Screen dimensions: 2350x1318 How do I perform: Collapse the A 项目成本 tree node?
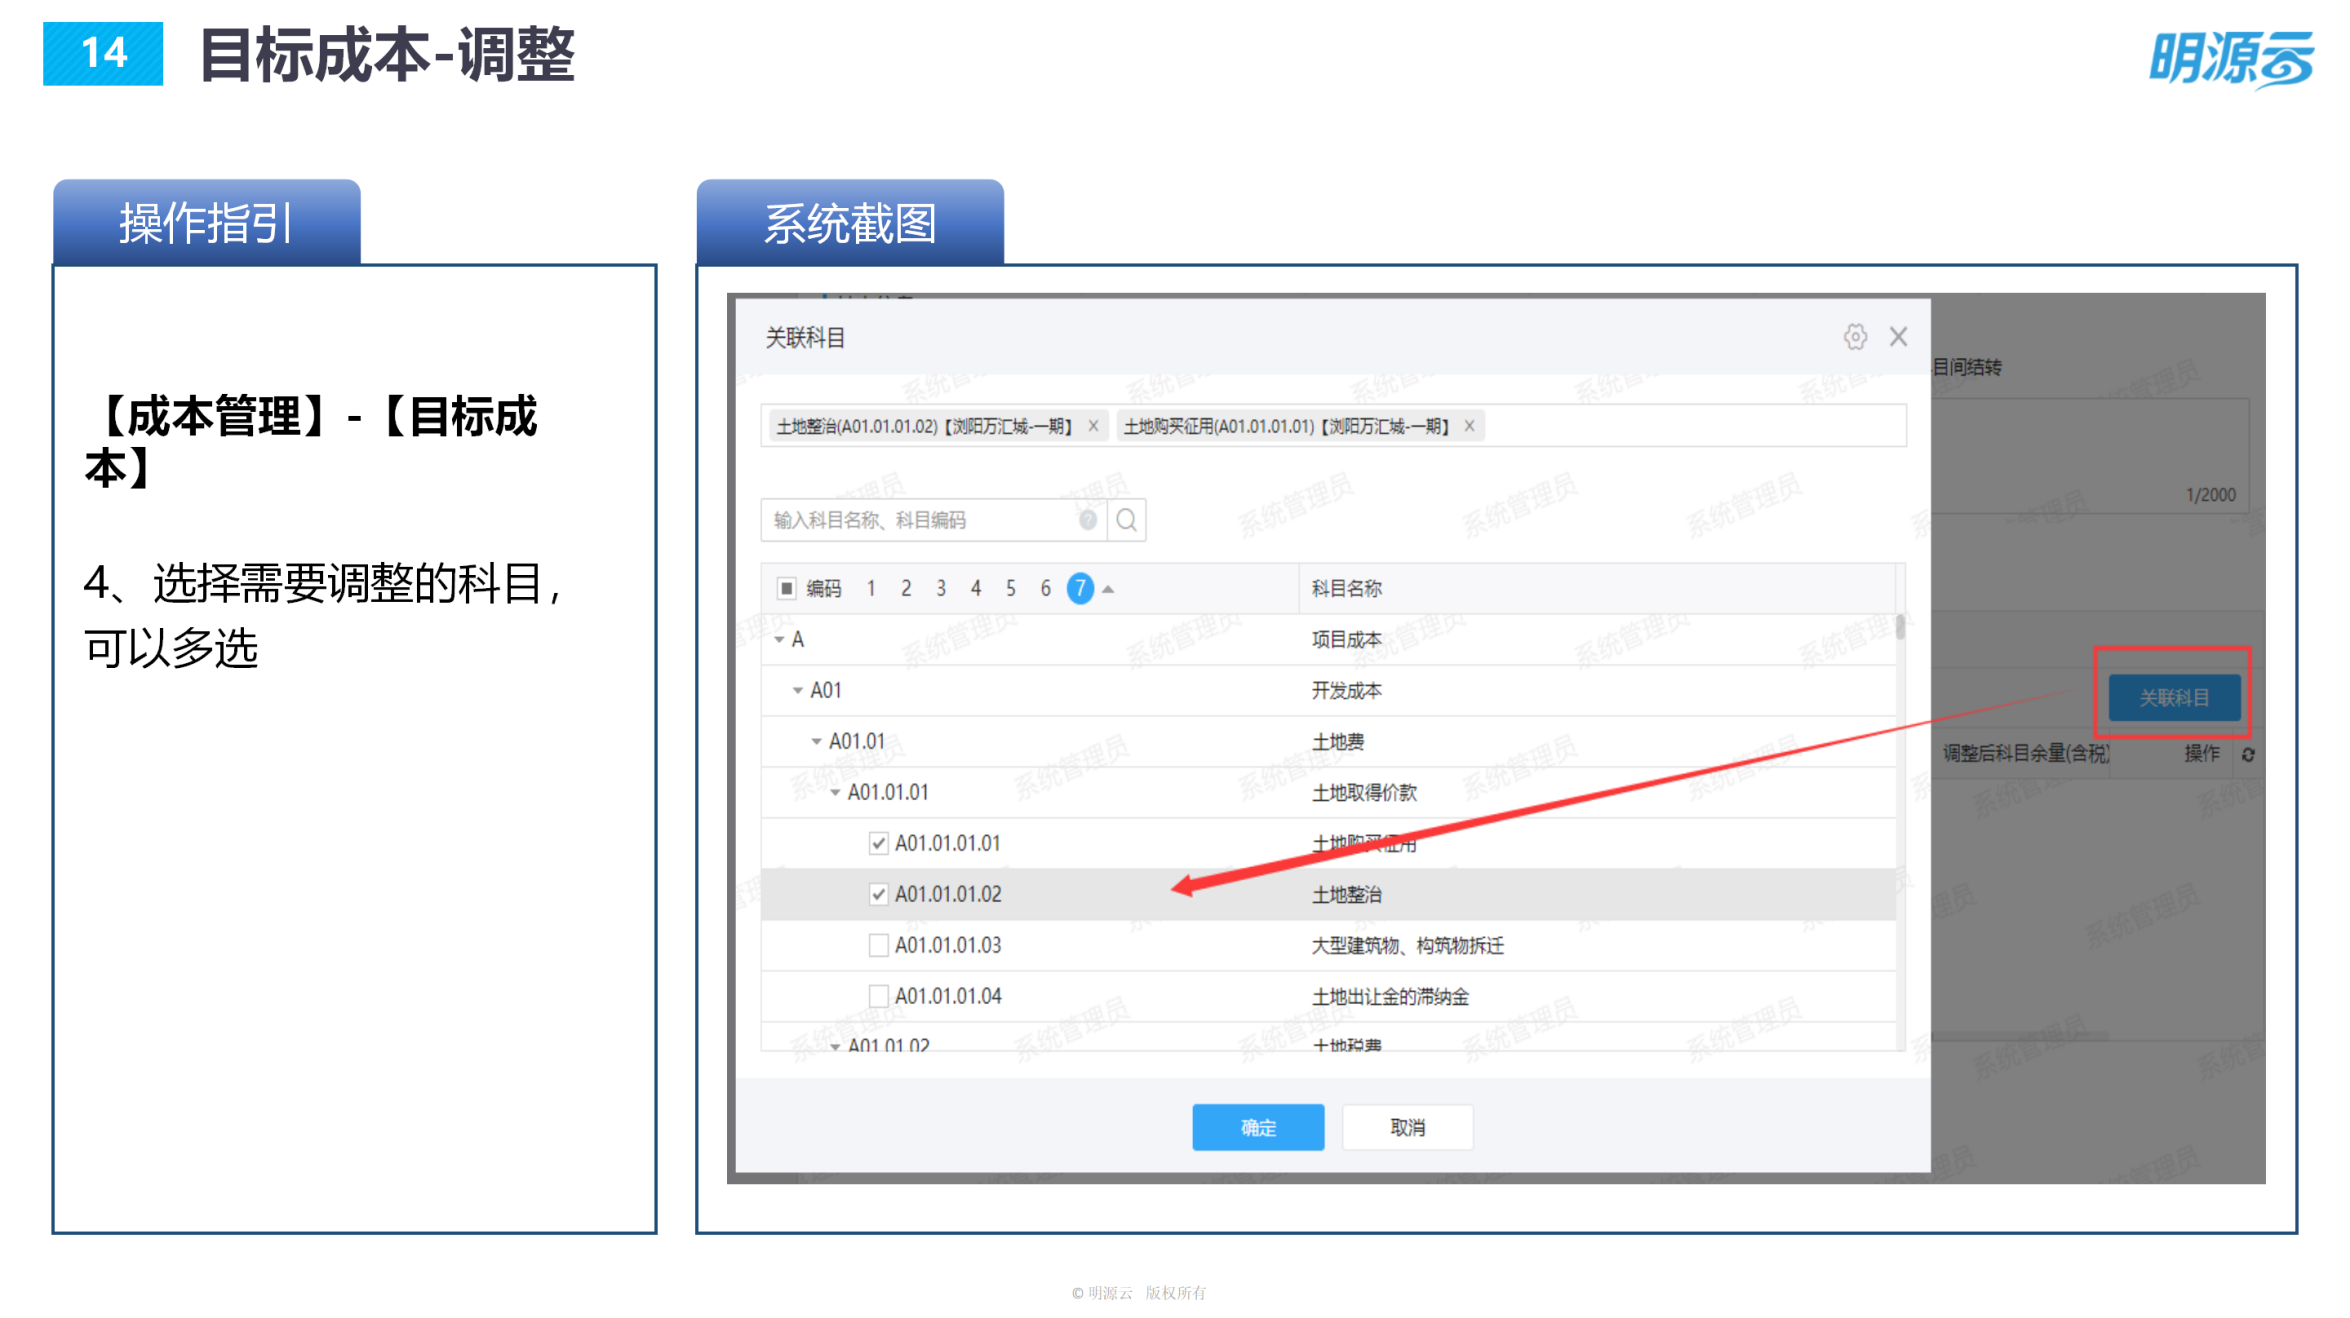(x=778, y=639)
